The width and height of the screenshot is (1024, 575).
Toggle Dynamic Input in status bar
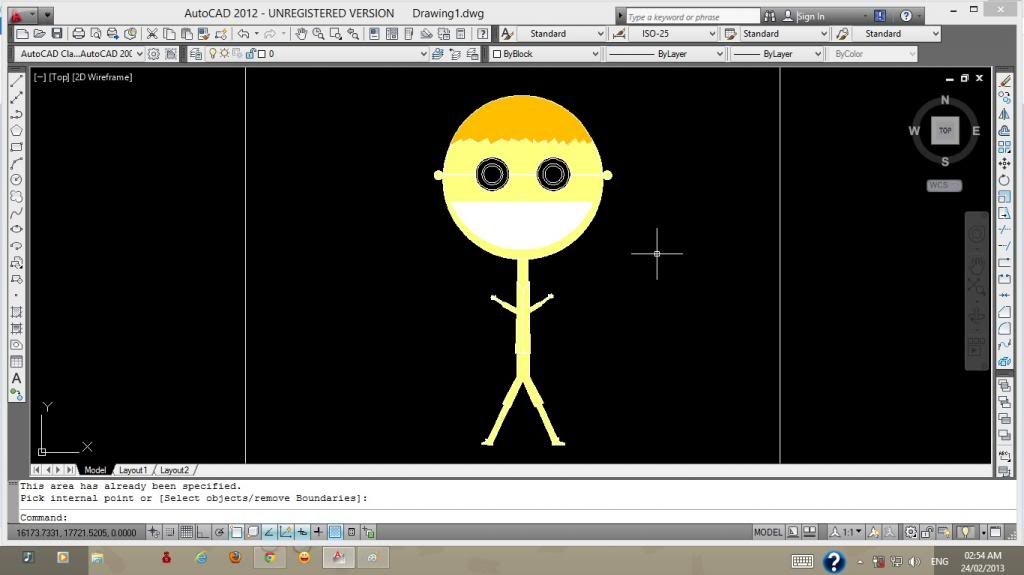point(302,533)
